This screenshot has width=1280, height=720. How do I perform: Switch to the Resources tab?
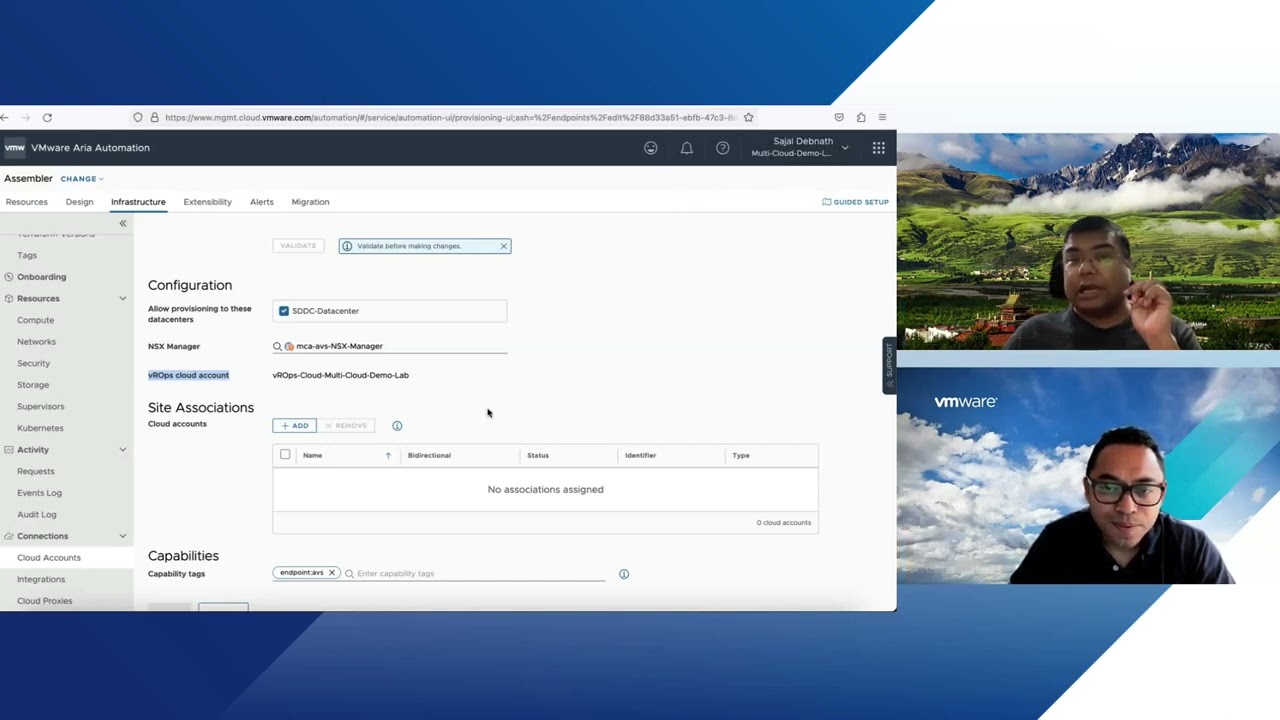(x=27, y=202)
